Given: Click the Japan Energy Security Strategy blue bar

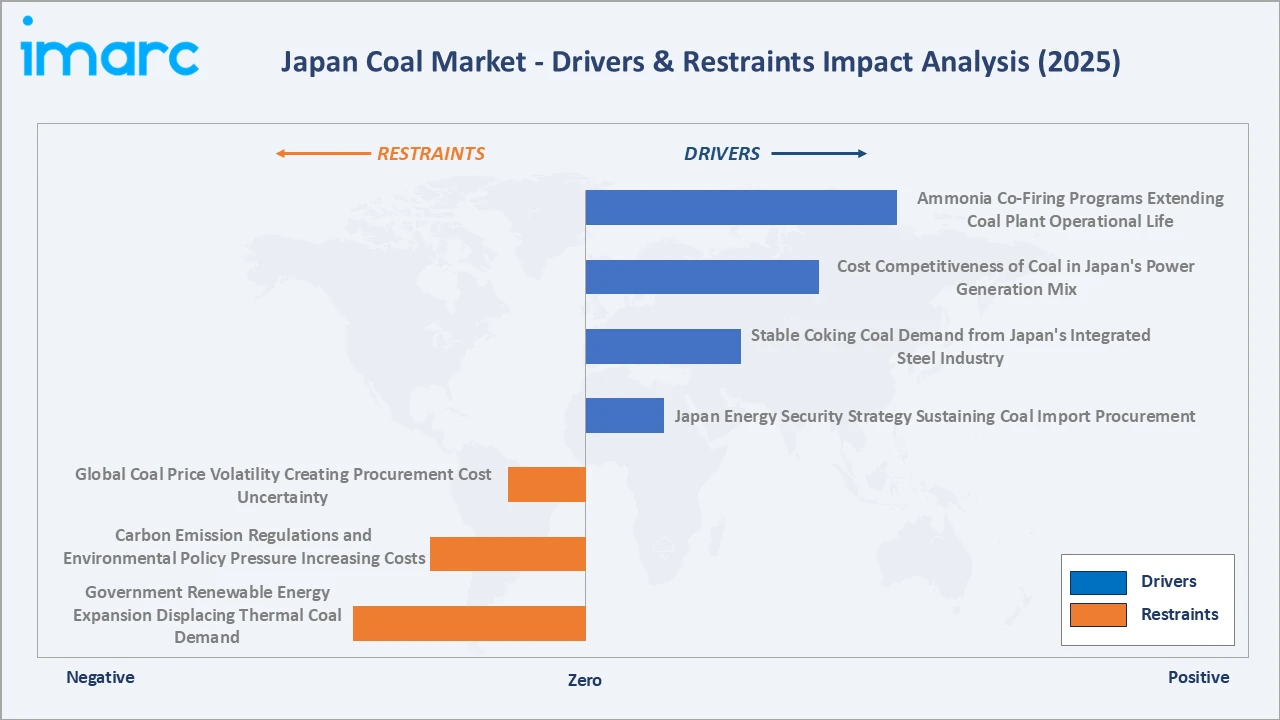Looking at the screenshot, I should click(625, 415).
